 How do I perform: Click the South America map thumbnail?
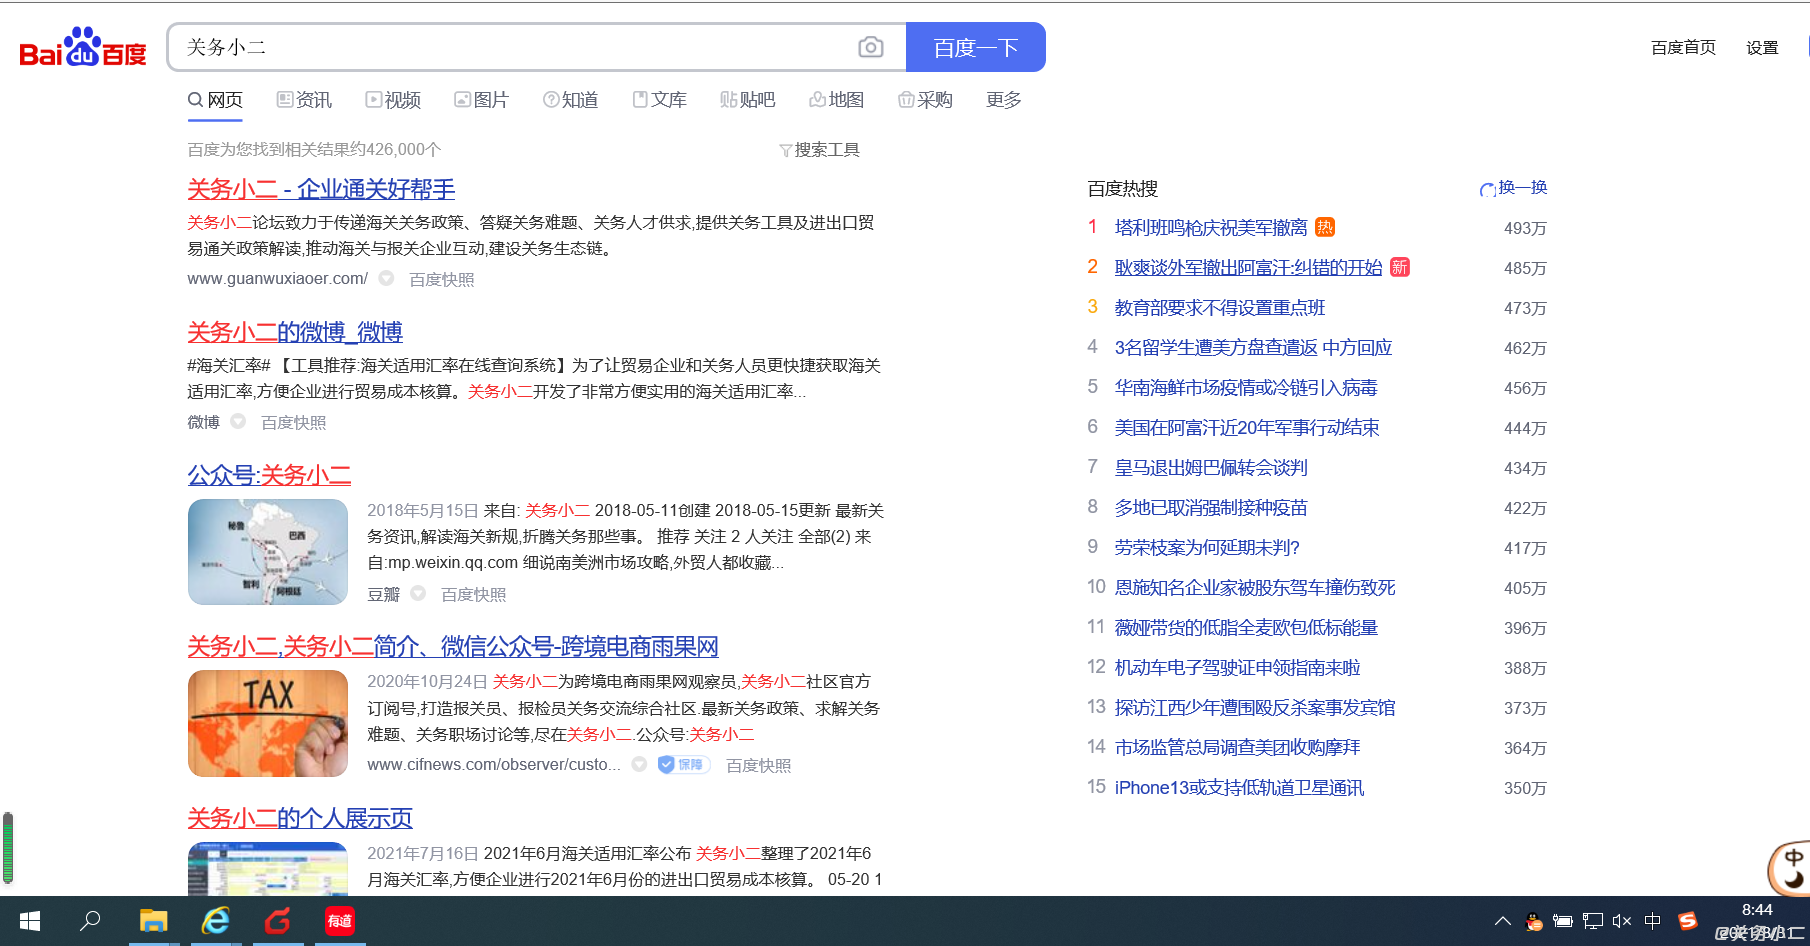point(268,552)
